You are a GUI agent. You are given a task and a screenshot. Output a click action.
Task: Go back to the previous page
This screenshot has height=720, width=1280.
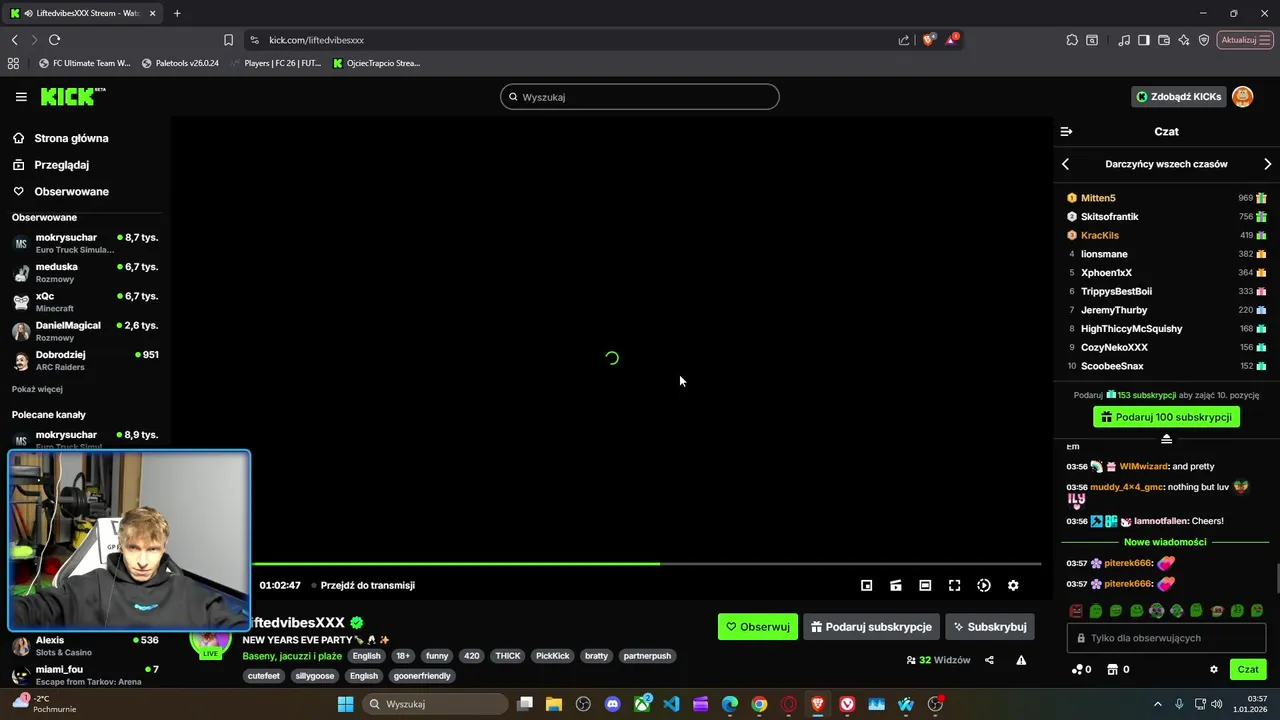point(14,40)
